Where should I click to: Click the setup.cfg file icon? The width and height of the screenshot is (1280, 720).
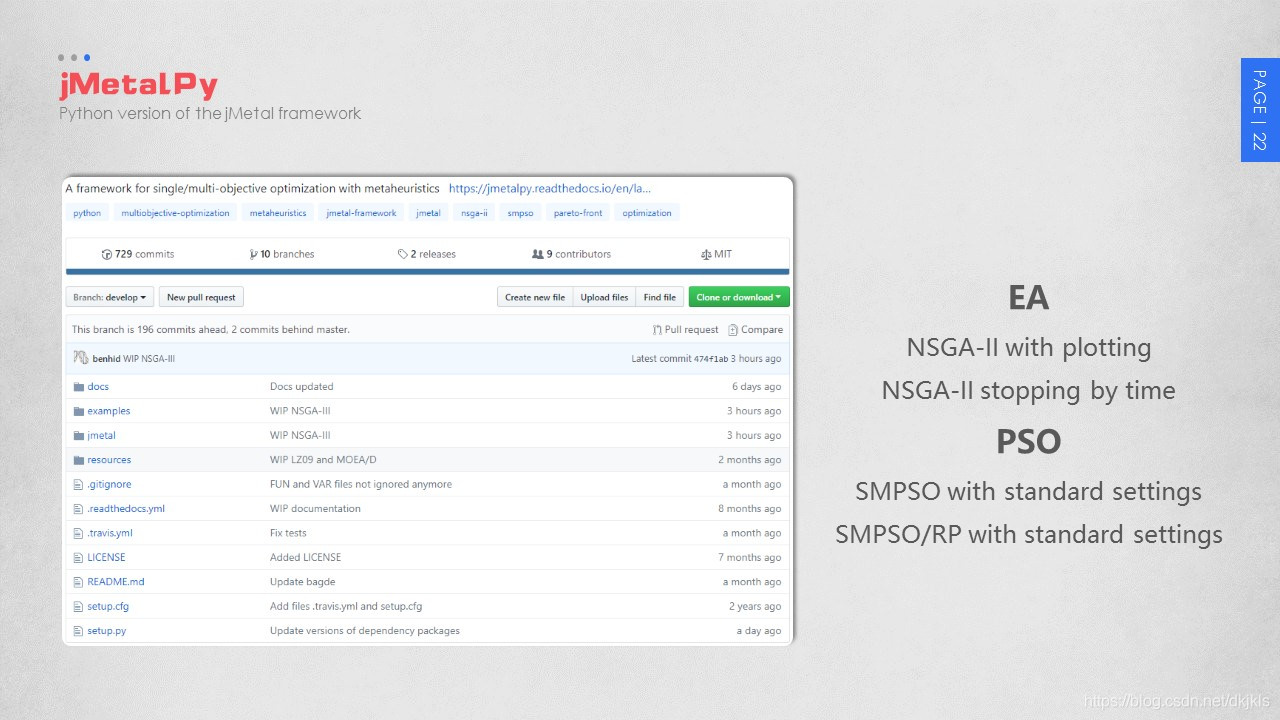pos(78,606)
